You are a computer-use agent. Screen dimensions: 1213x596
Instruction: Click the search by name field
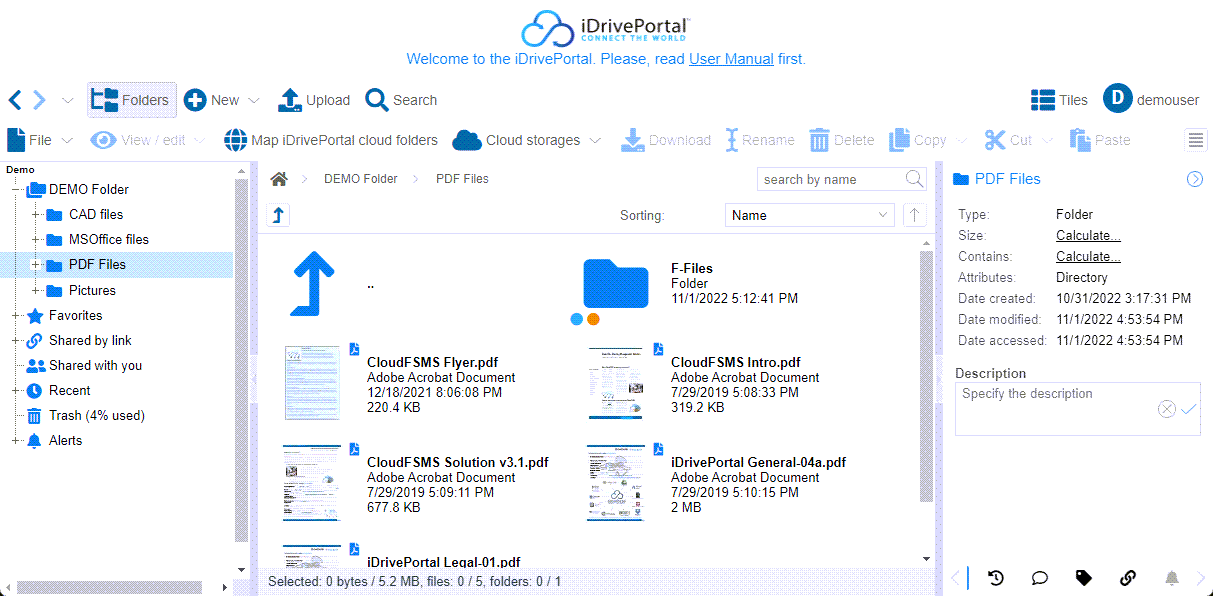[x=830, y=179]
